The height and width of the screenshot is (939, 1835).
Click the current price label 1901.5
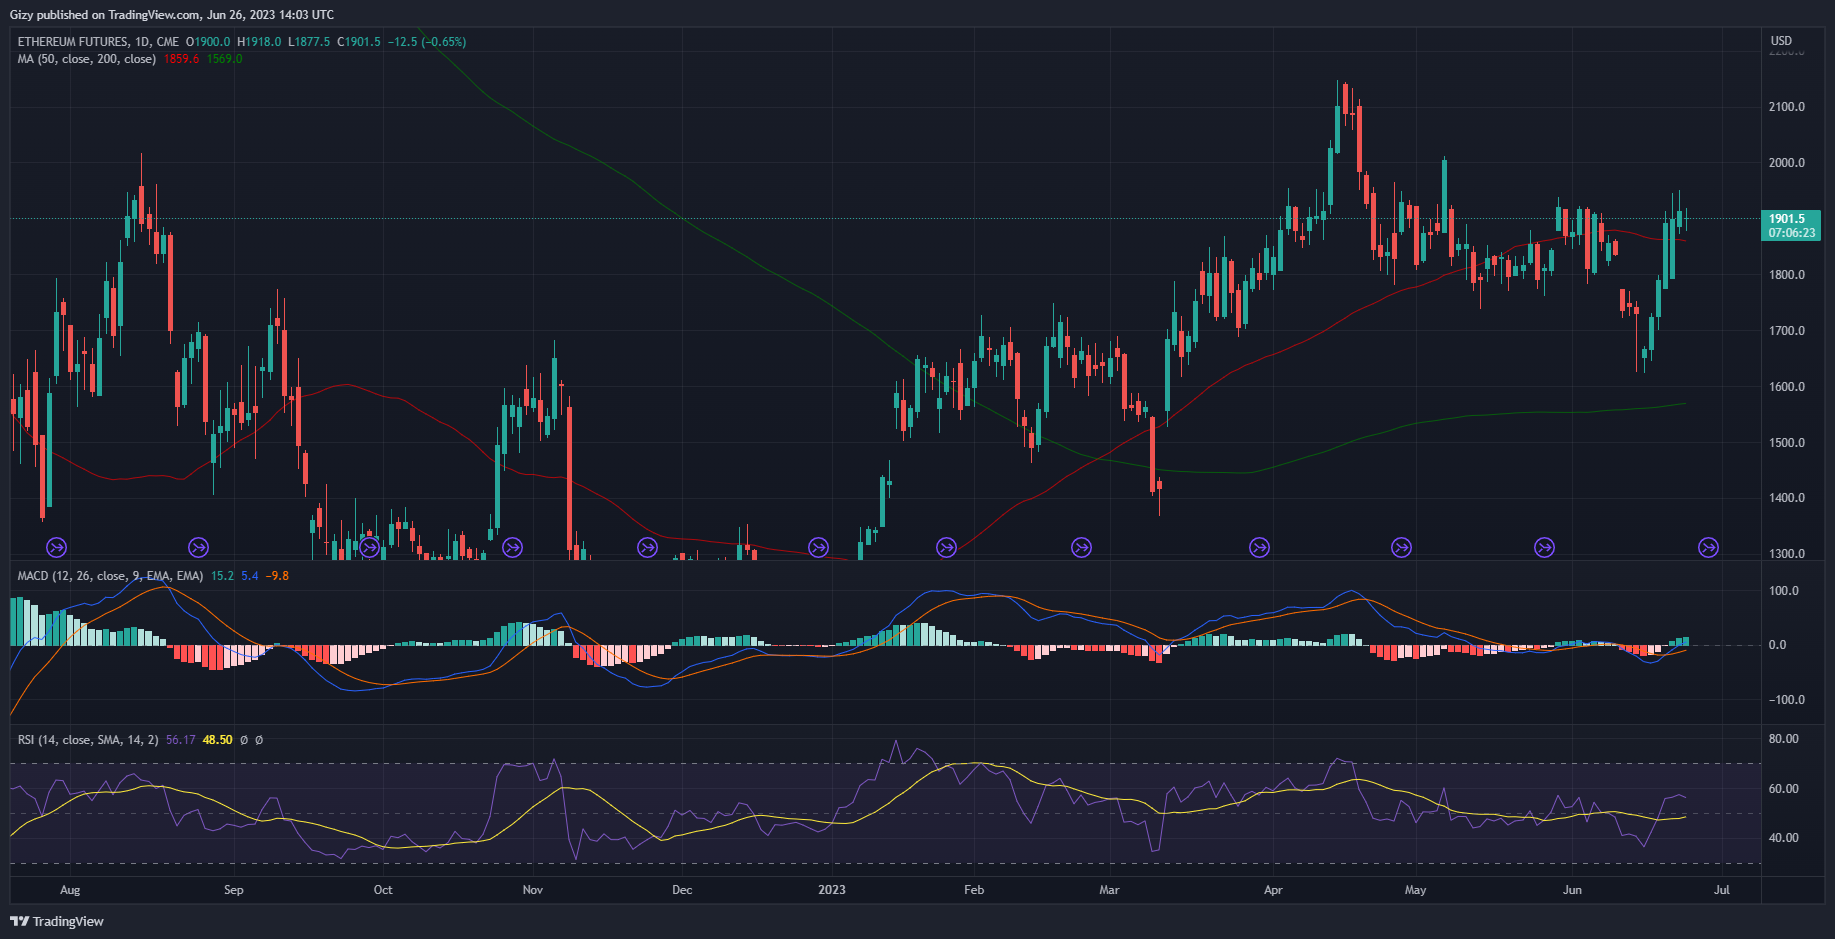1787,219
